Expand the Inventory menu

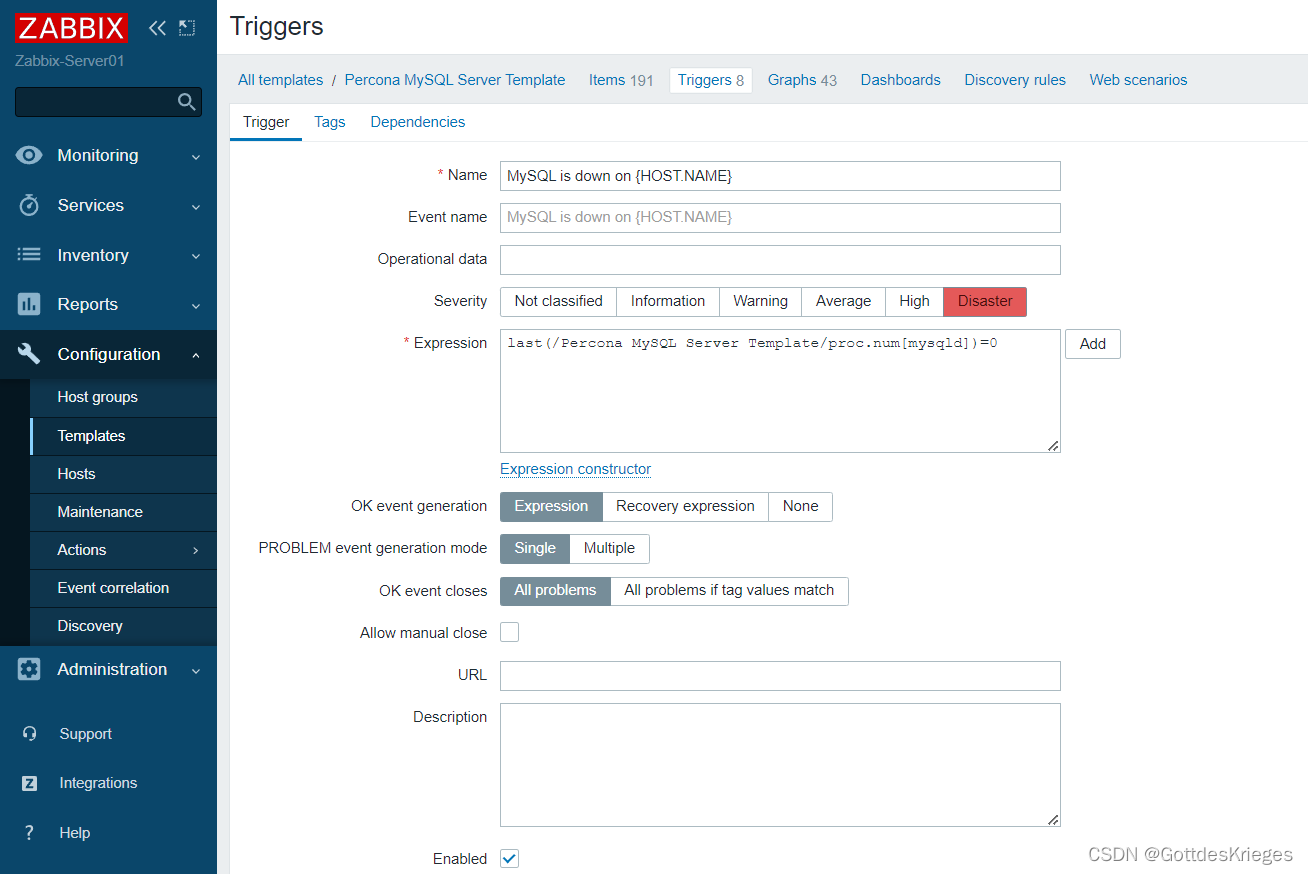pyautogui.click(x=196, y=257)
